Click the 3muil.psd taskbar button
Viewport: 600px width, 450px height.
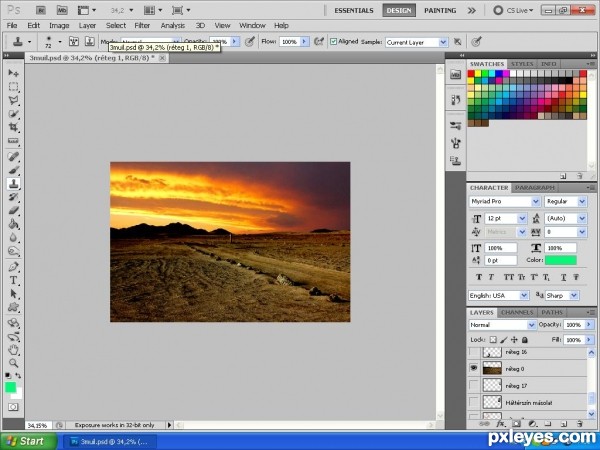click(109, 441)
